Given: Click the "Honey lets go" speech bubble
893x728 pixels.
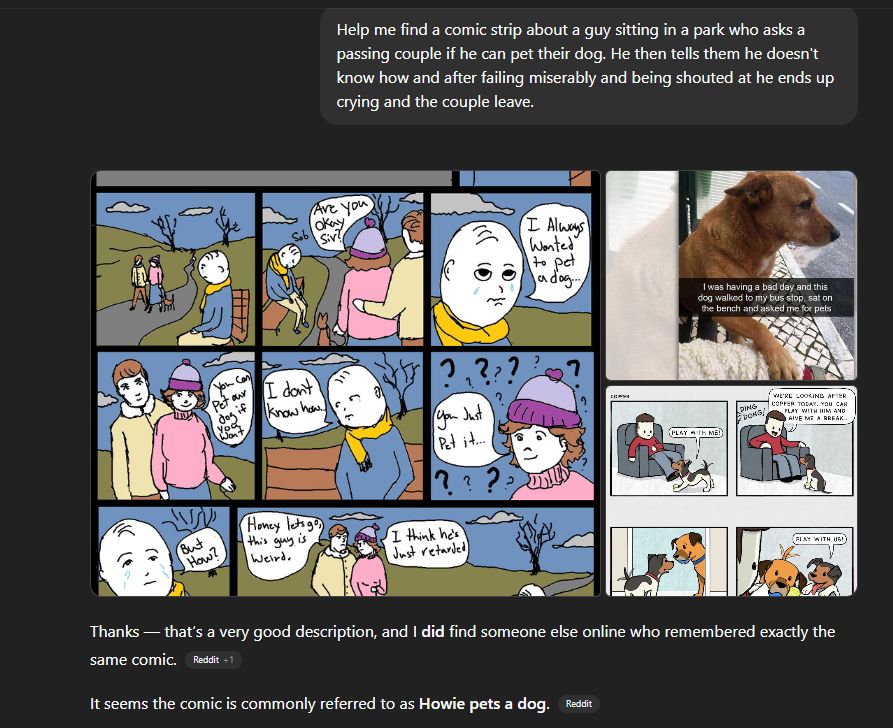Looking at the screenshot, I should (x=282, y=539).
